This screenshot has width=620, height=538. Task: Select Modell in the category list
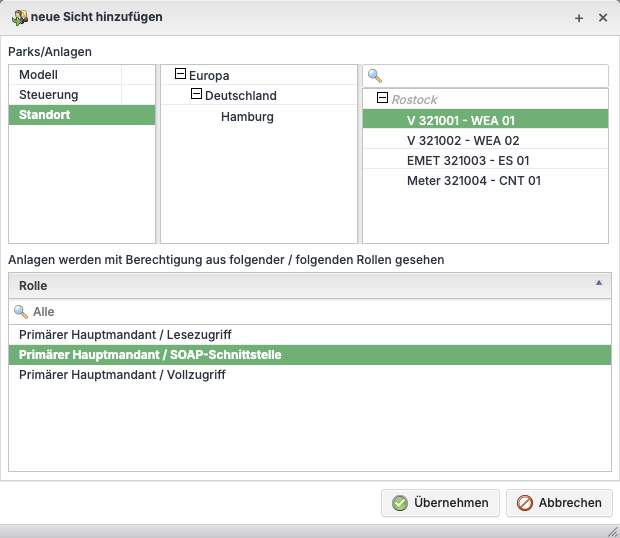(39, 75)
